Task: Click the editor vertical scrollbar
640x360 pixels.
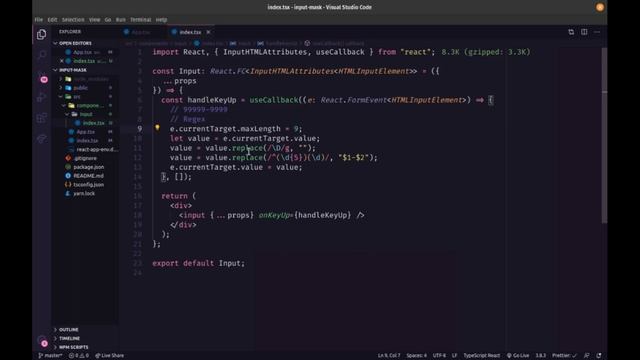Action: click(604, 135)
